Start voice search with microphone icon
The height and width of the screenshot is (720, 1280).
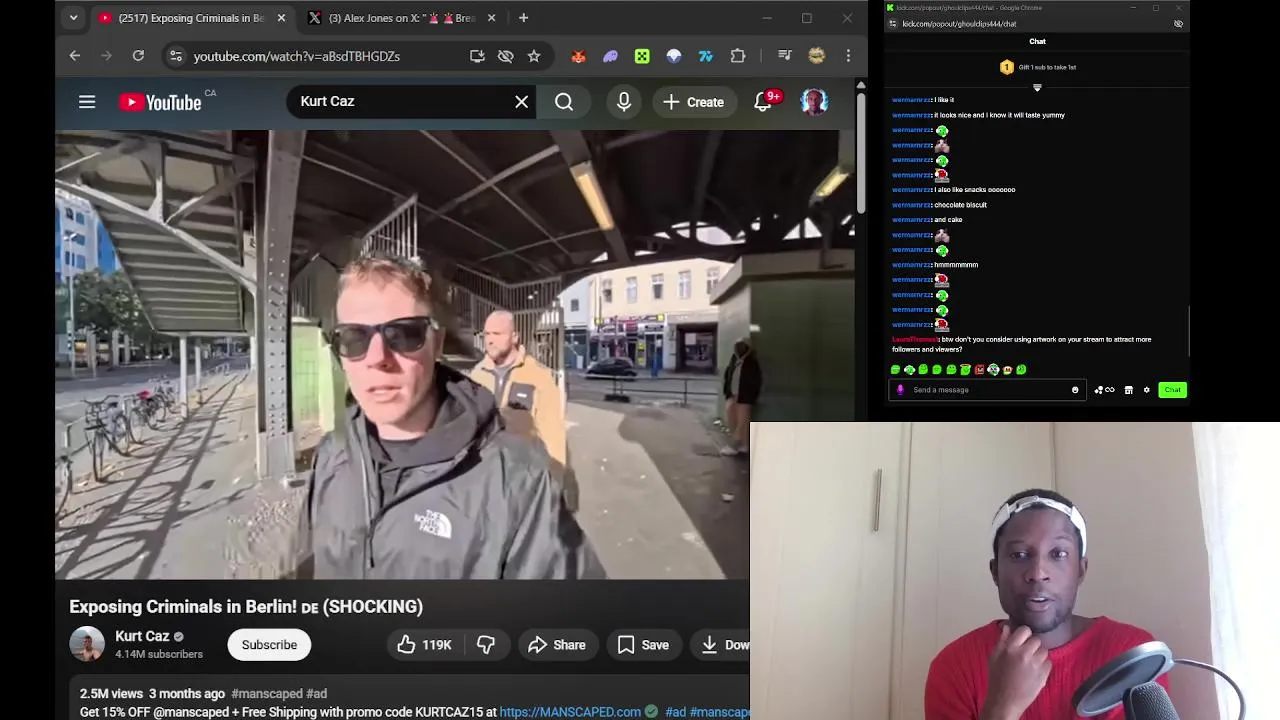[x=624, y=102]
